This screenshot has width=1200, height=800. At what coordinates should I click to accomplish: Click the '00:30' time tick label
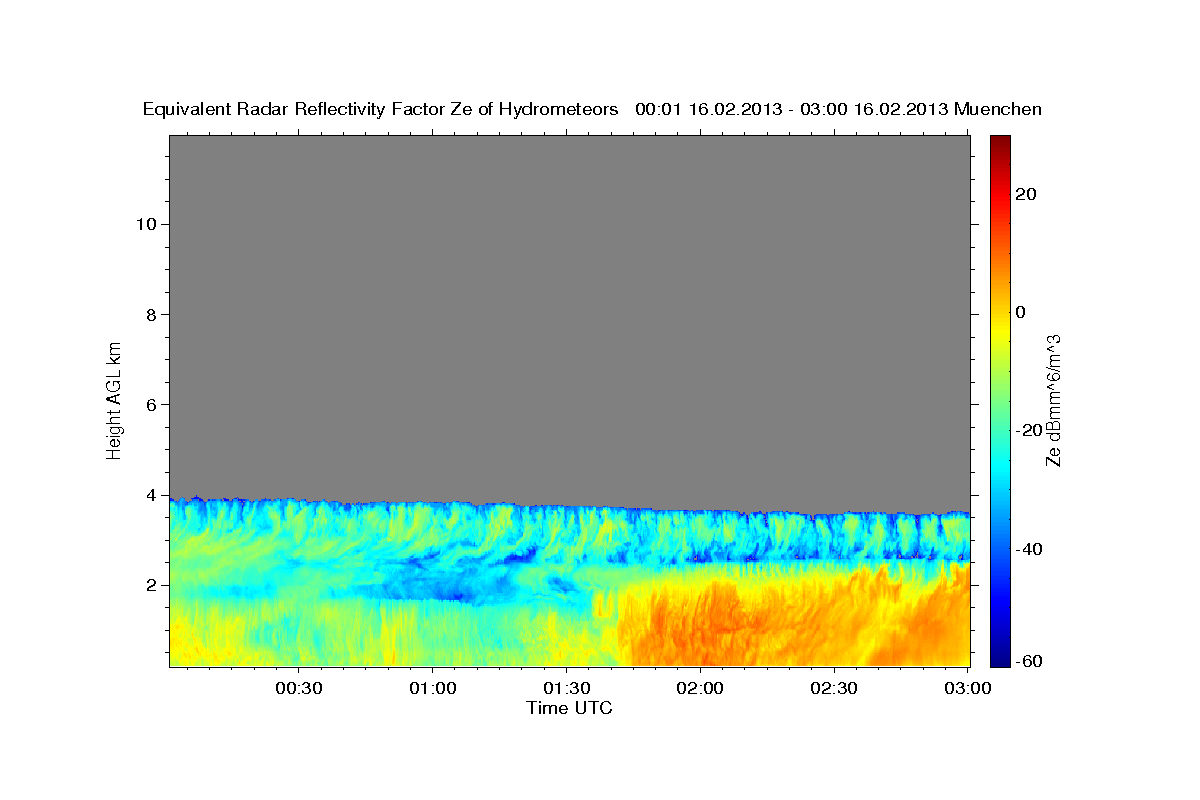[298, 688]
